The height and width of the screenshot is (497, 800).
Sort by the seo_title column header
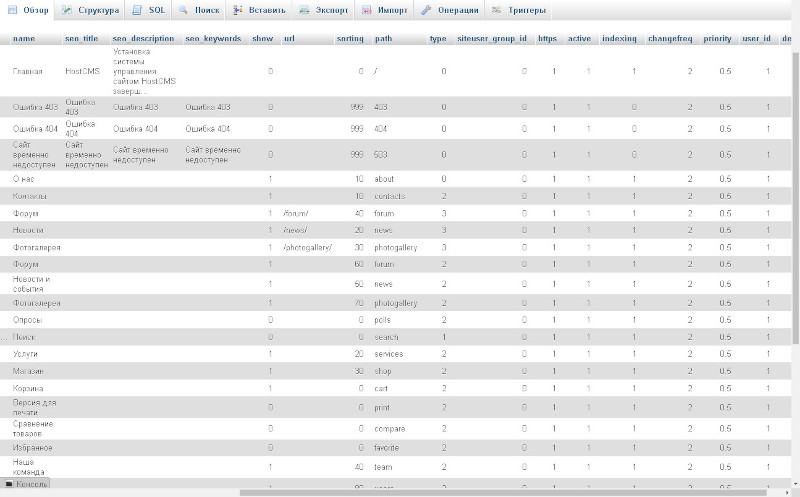81,38
